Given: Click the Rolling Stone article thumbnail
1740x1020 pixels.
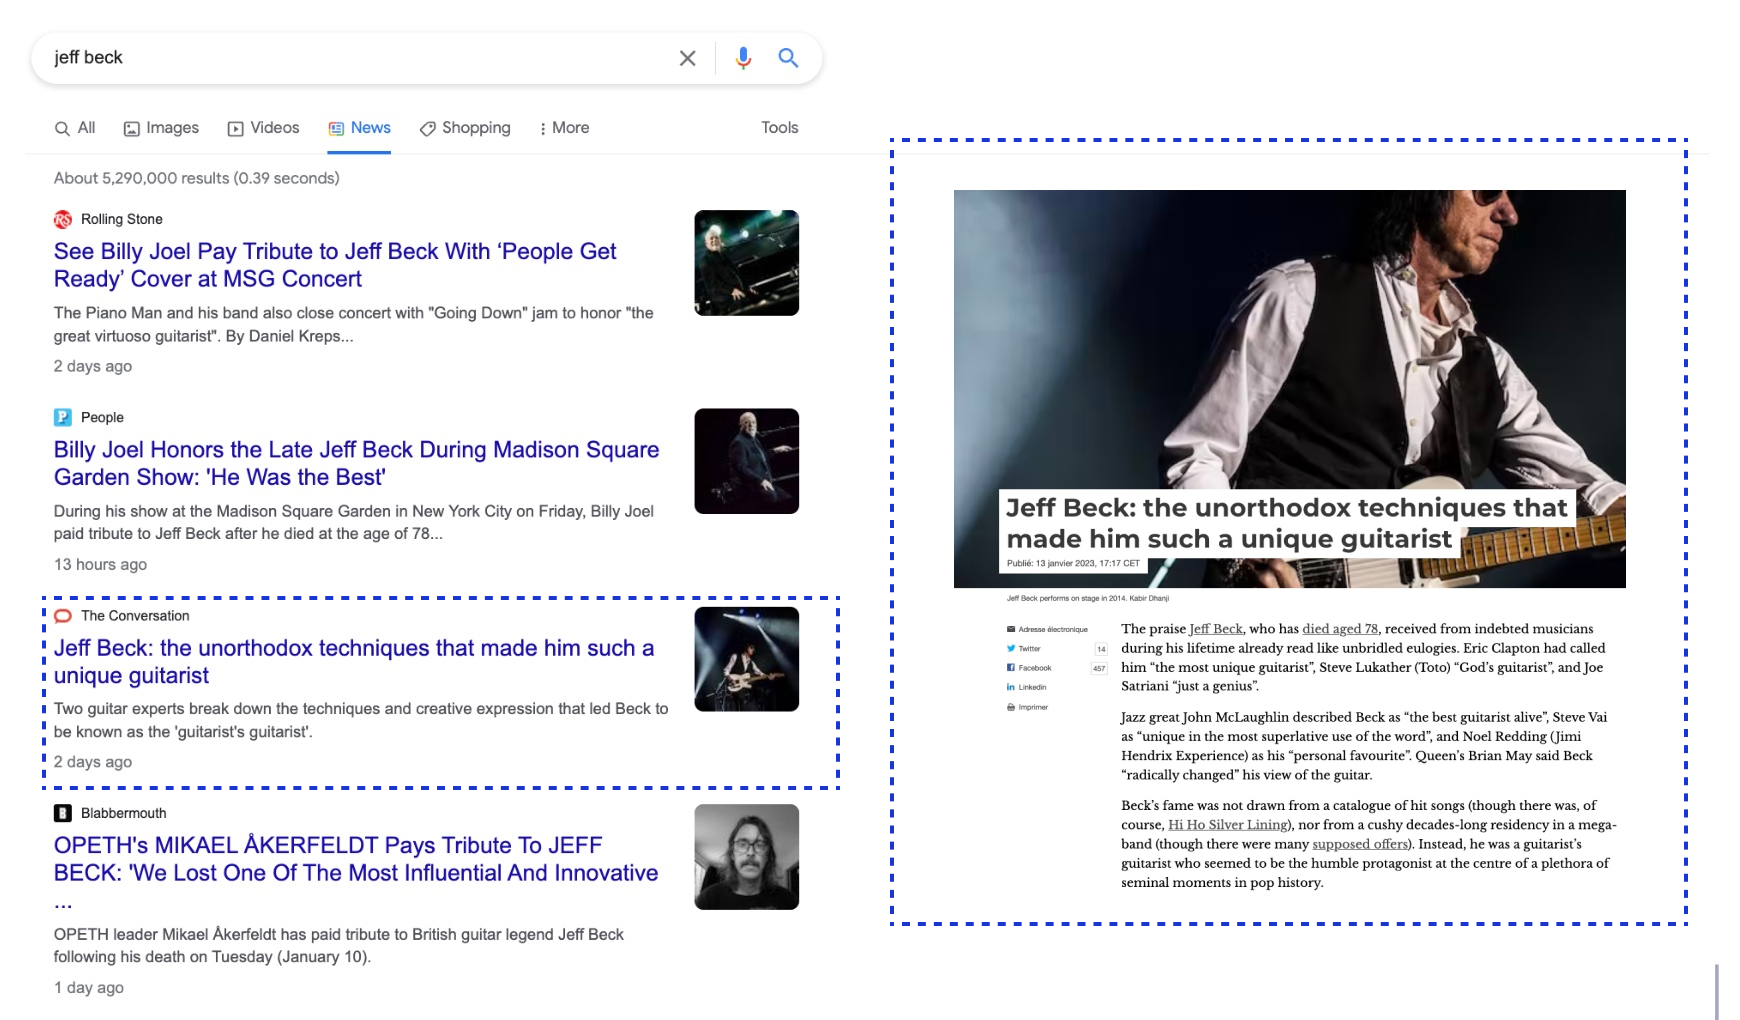Looking at the screenshot, I should click(747, 263).
